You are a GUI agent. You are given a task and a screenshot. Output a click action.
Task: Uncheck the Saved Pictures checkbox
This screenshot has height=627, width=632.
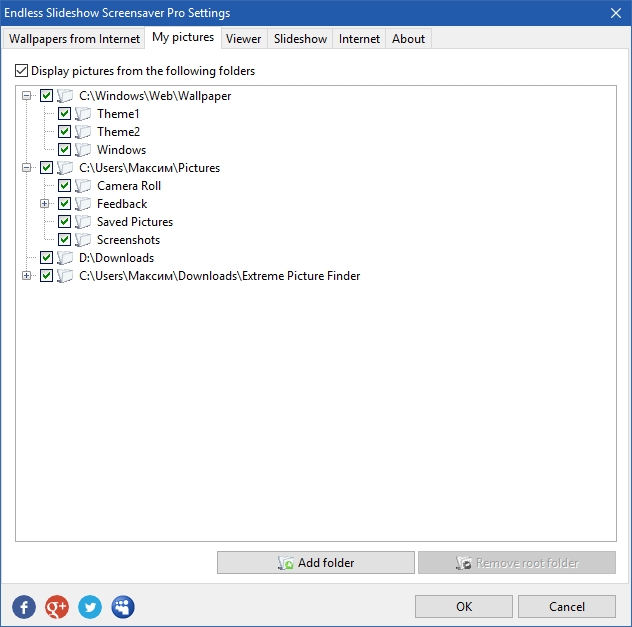click(x=64, y=222)
